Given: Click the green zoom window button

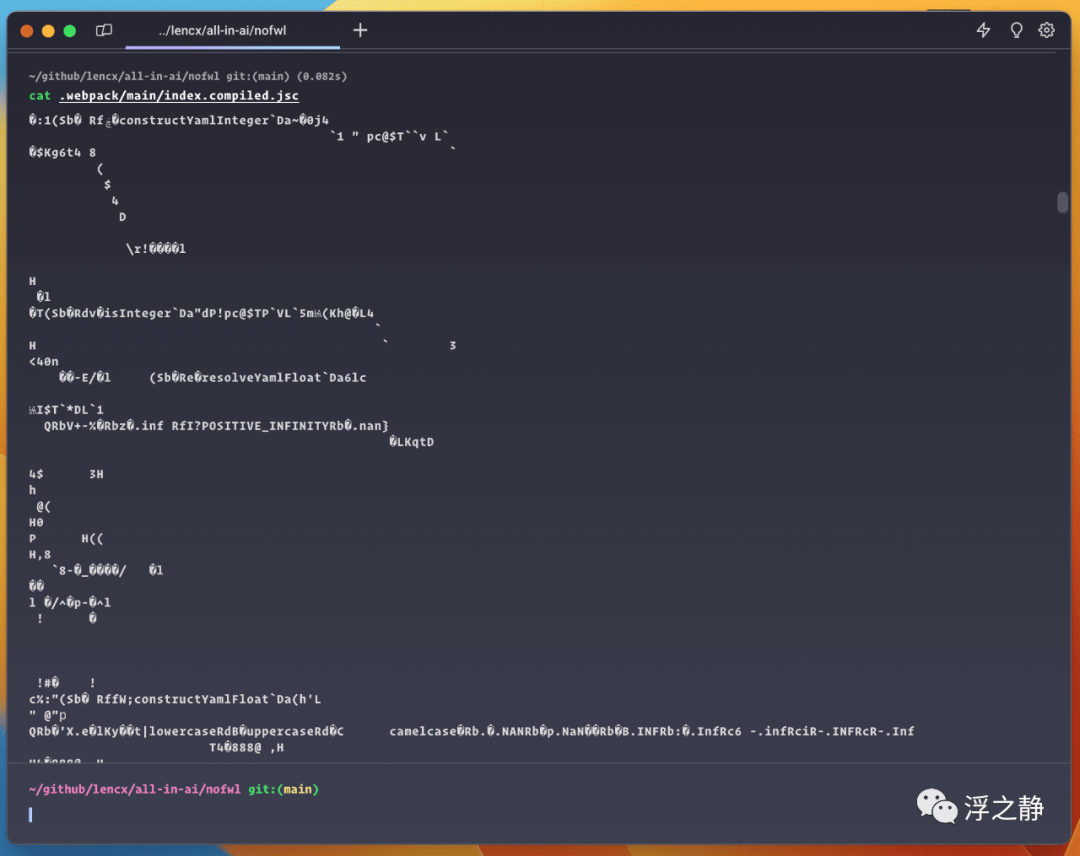Looking at the screenshot, I should [70, 31].
